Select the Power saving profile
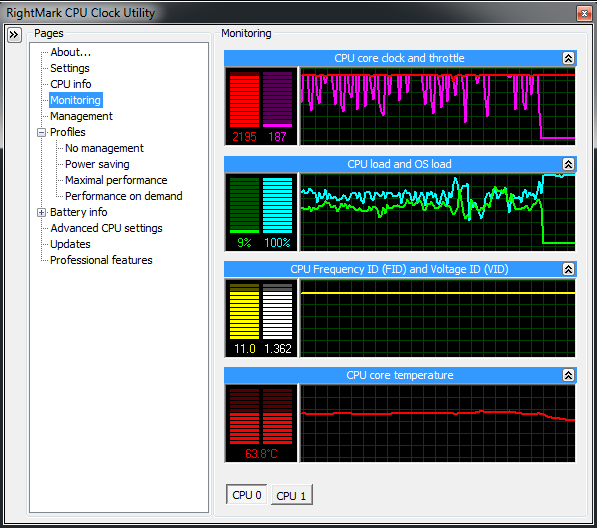Image resolution: width=597 pixels, height=529 pixels. (x=97, y=164)
